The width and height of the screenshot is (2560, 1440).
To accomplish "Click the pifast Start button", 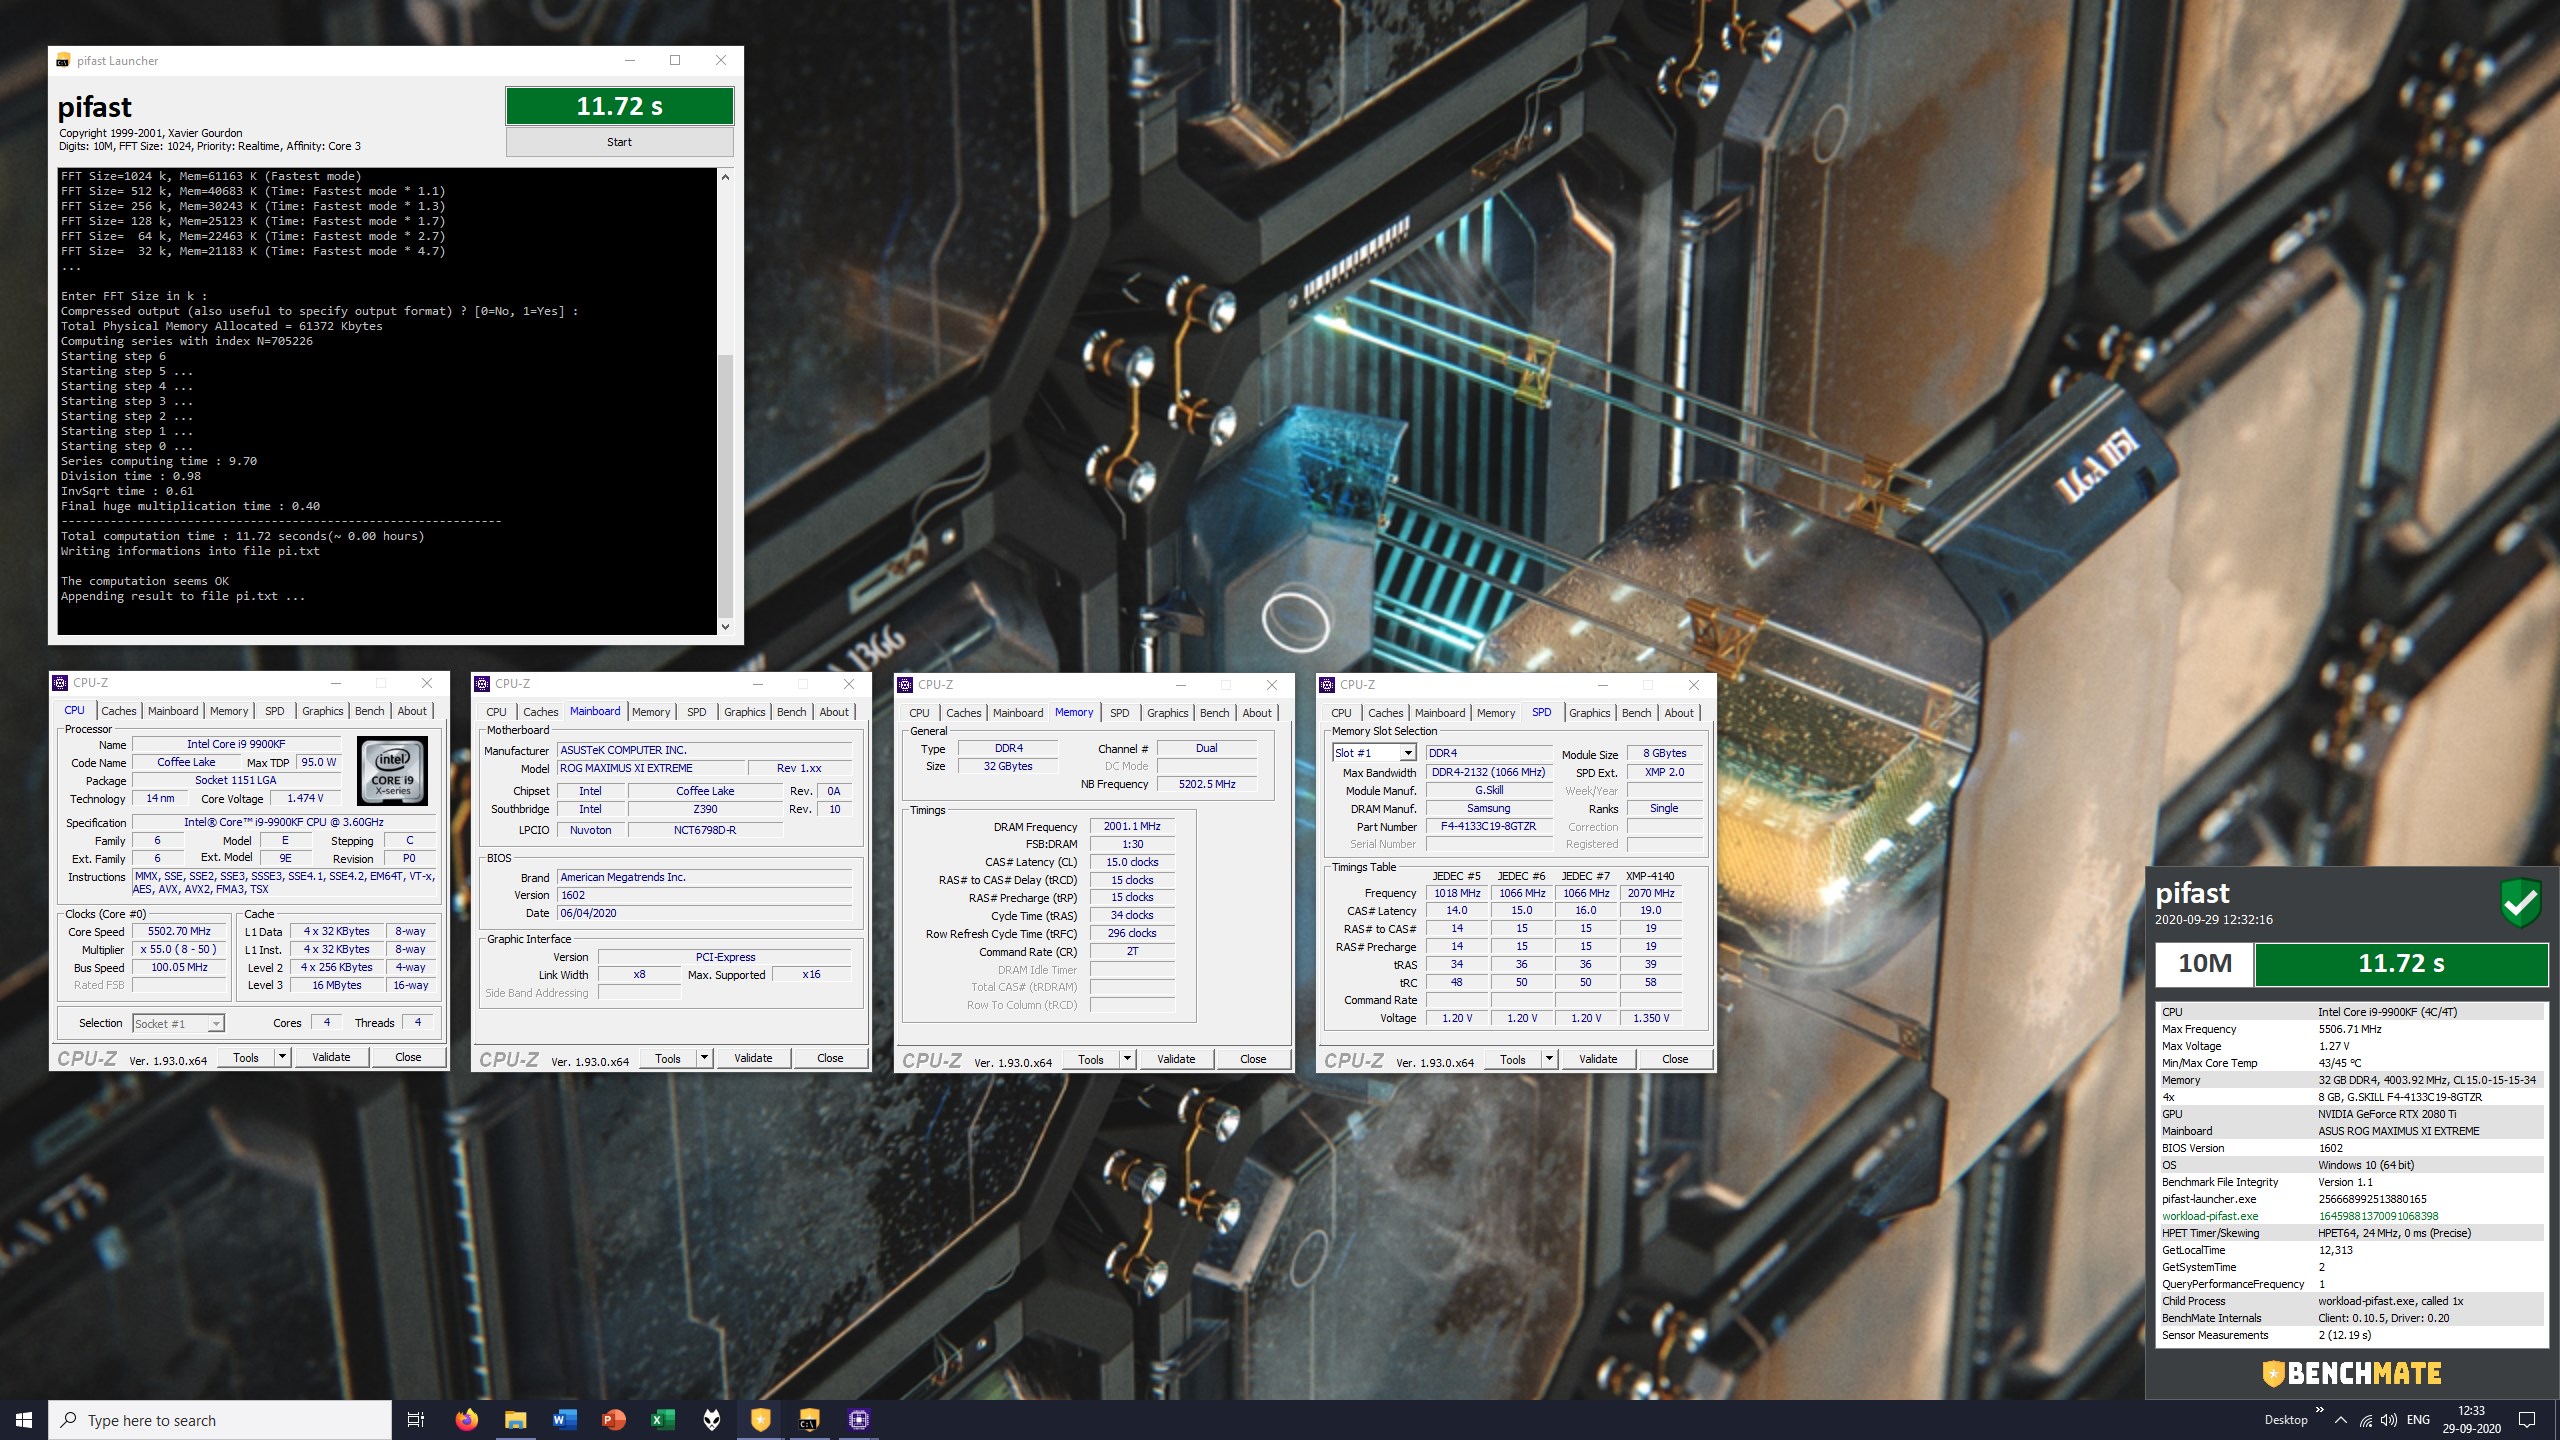I will pos(619,142).
